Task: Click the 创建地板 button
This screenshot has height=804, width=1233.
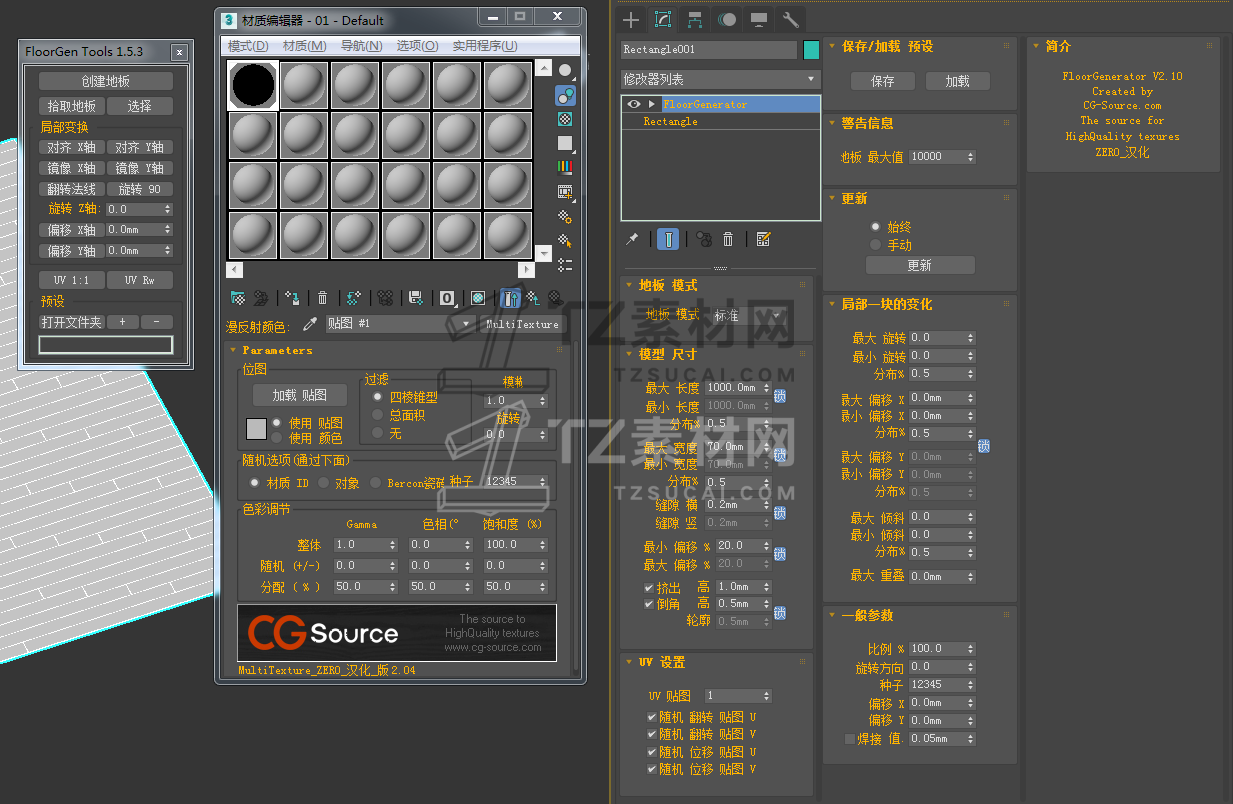Action: pyautogui.click(x=105, y=81)
